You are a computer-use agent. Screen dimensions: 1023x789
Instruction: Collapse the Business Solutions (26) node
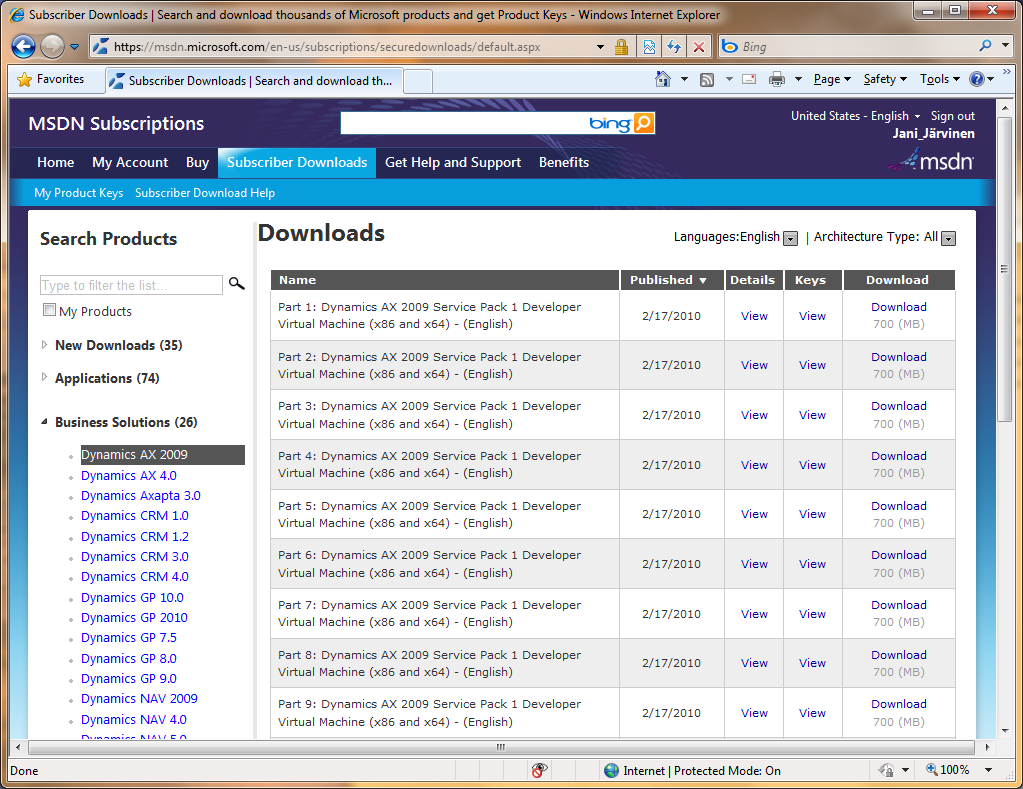44,422
